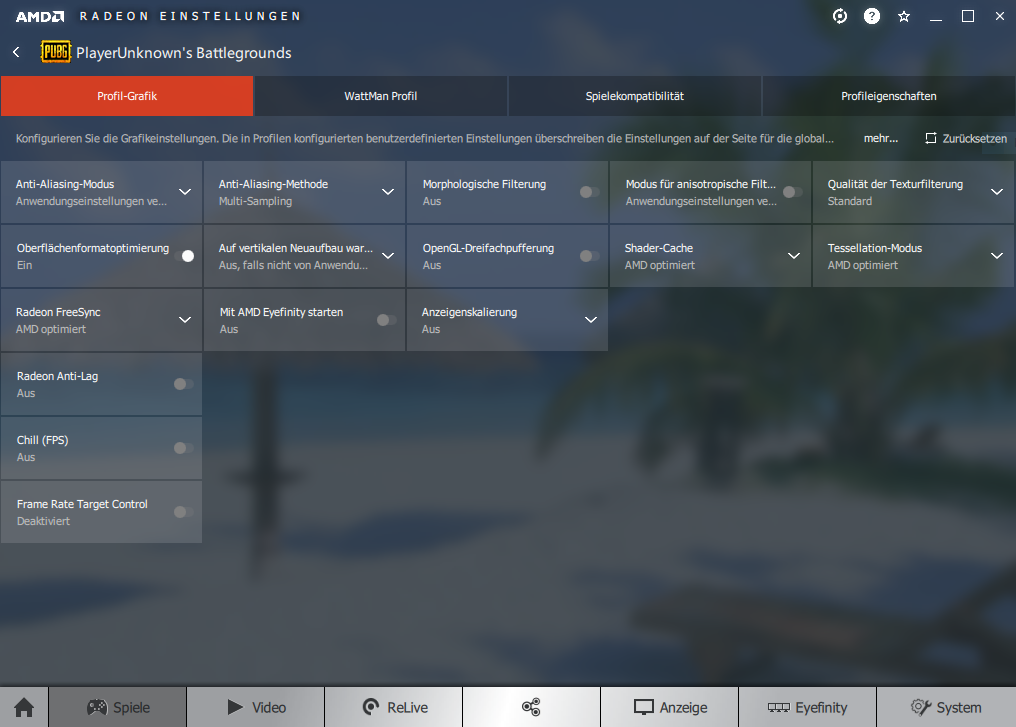
Task: Click the mehr... link
Action: (x=881, y=138)
